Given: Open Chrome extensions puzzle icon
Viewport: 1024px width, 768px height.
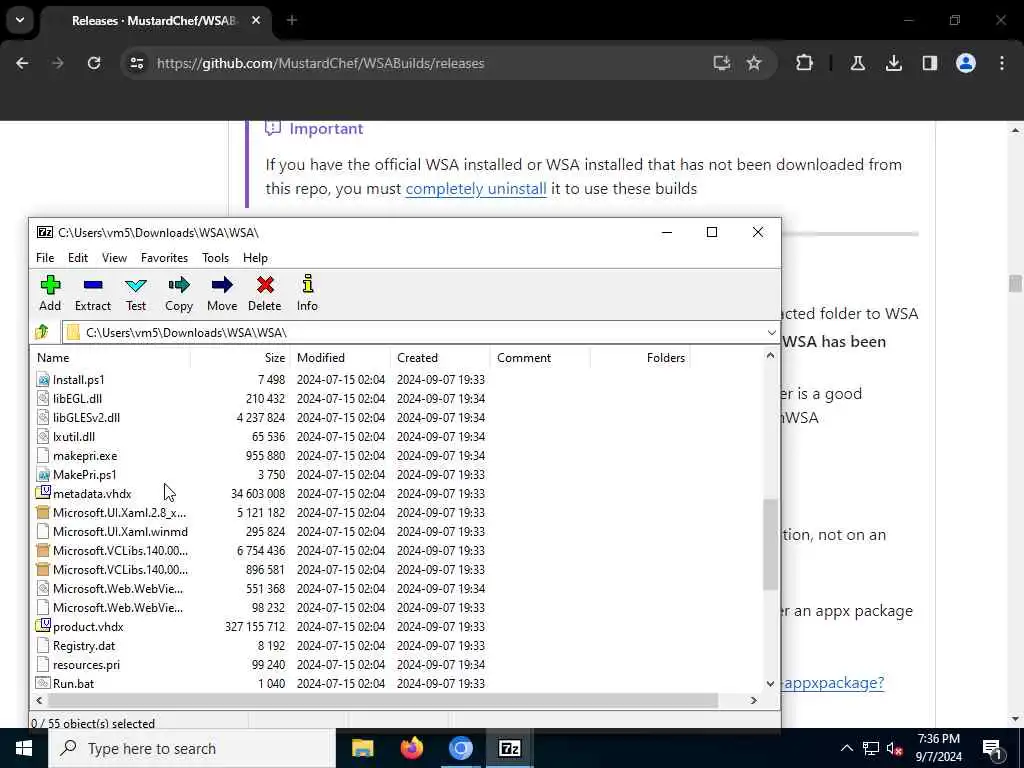Looking at the screenshot, I should click(805, 63).
